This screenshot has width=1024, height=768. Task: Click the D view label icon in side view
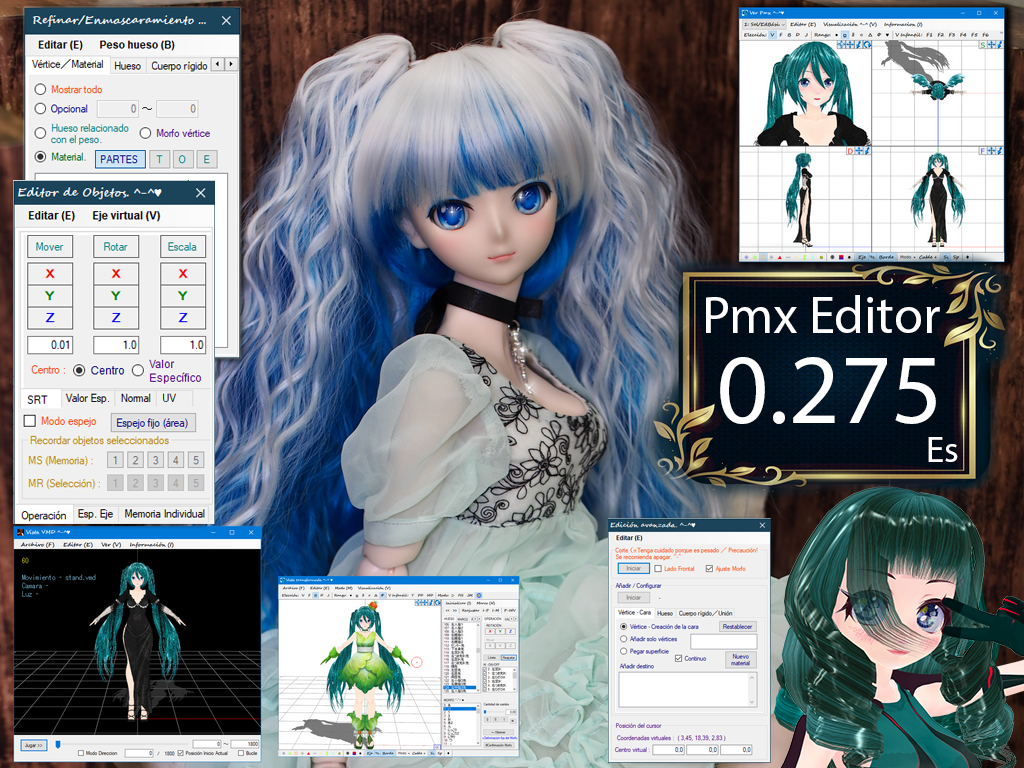(x=850, y=151)
